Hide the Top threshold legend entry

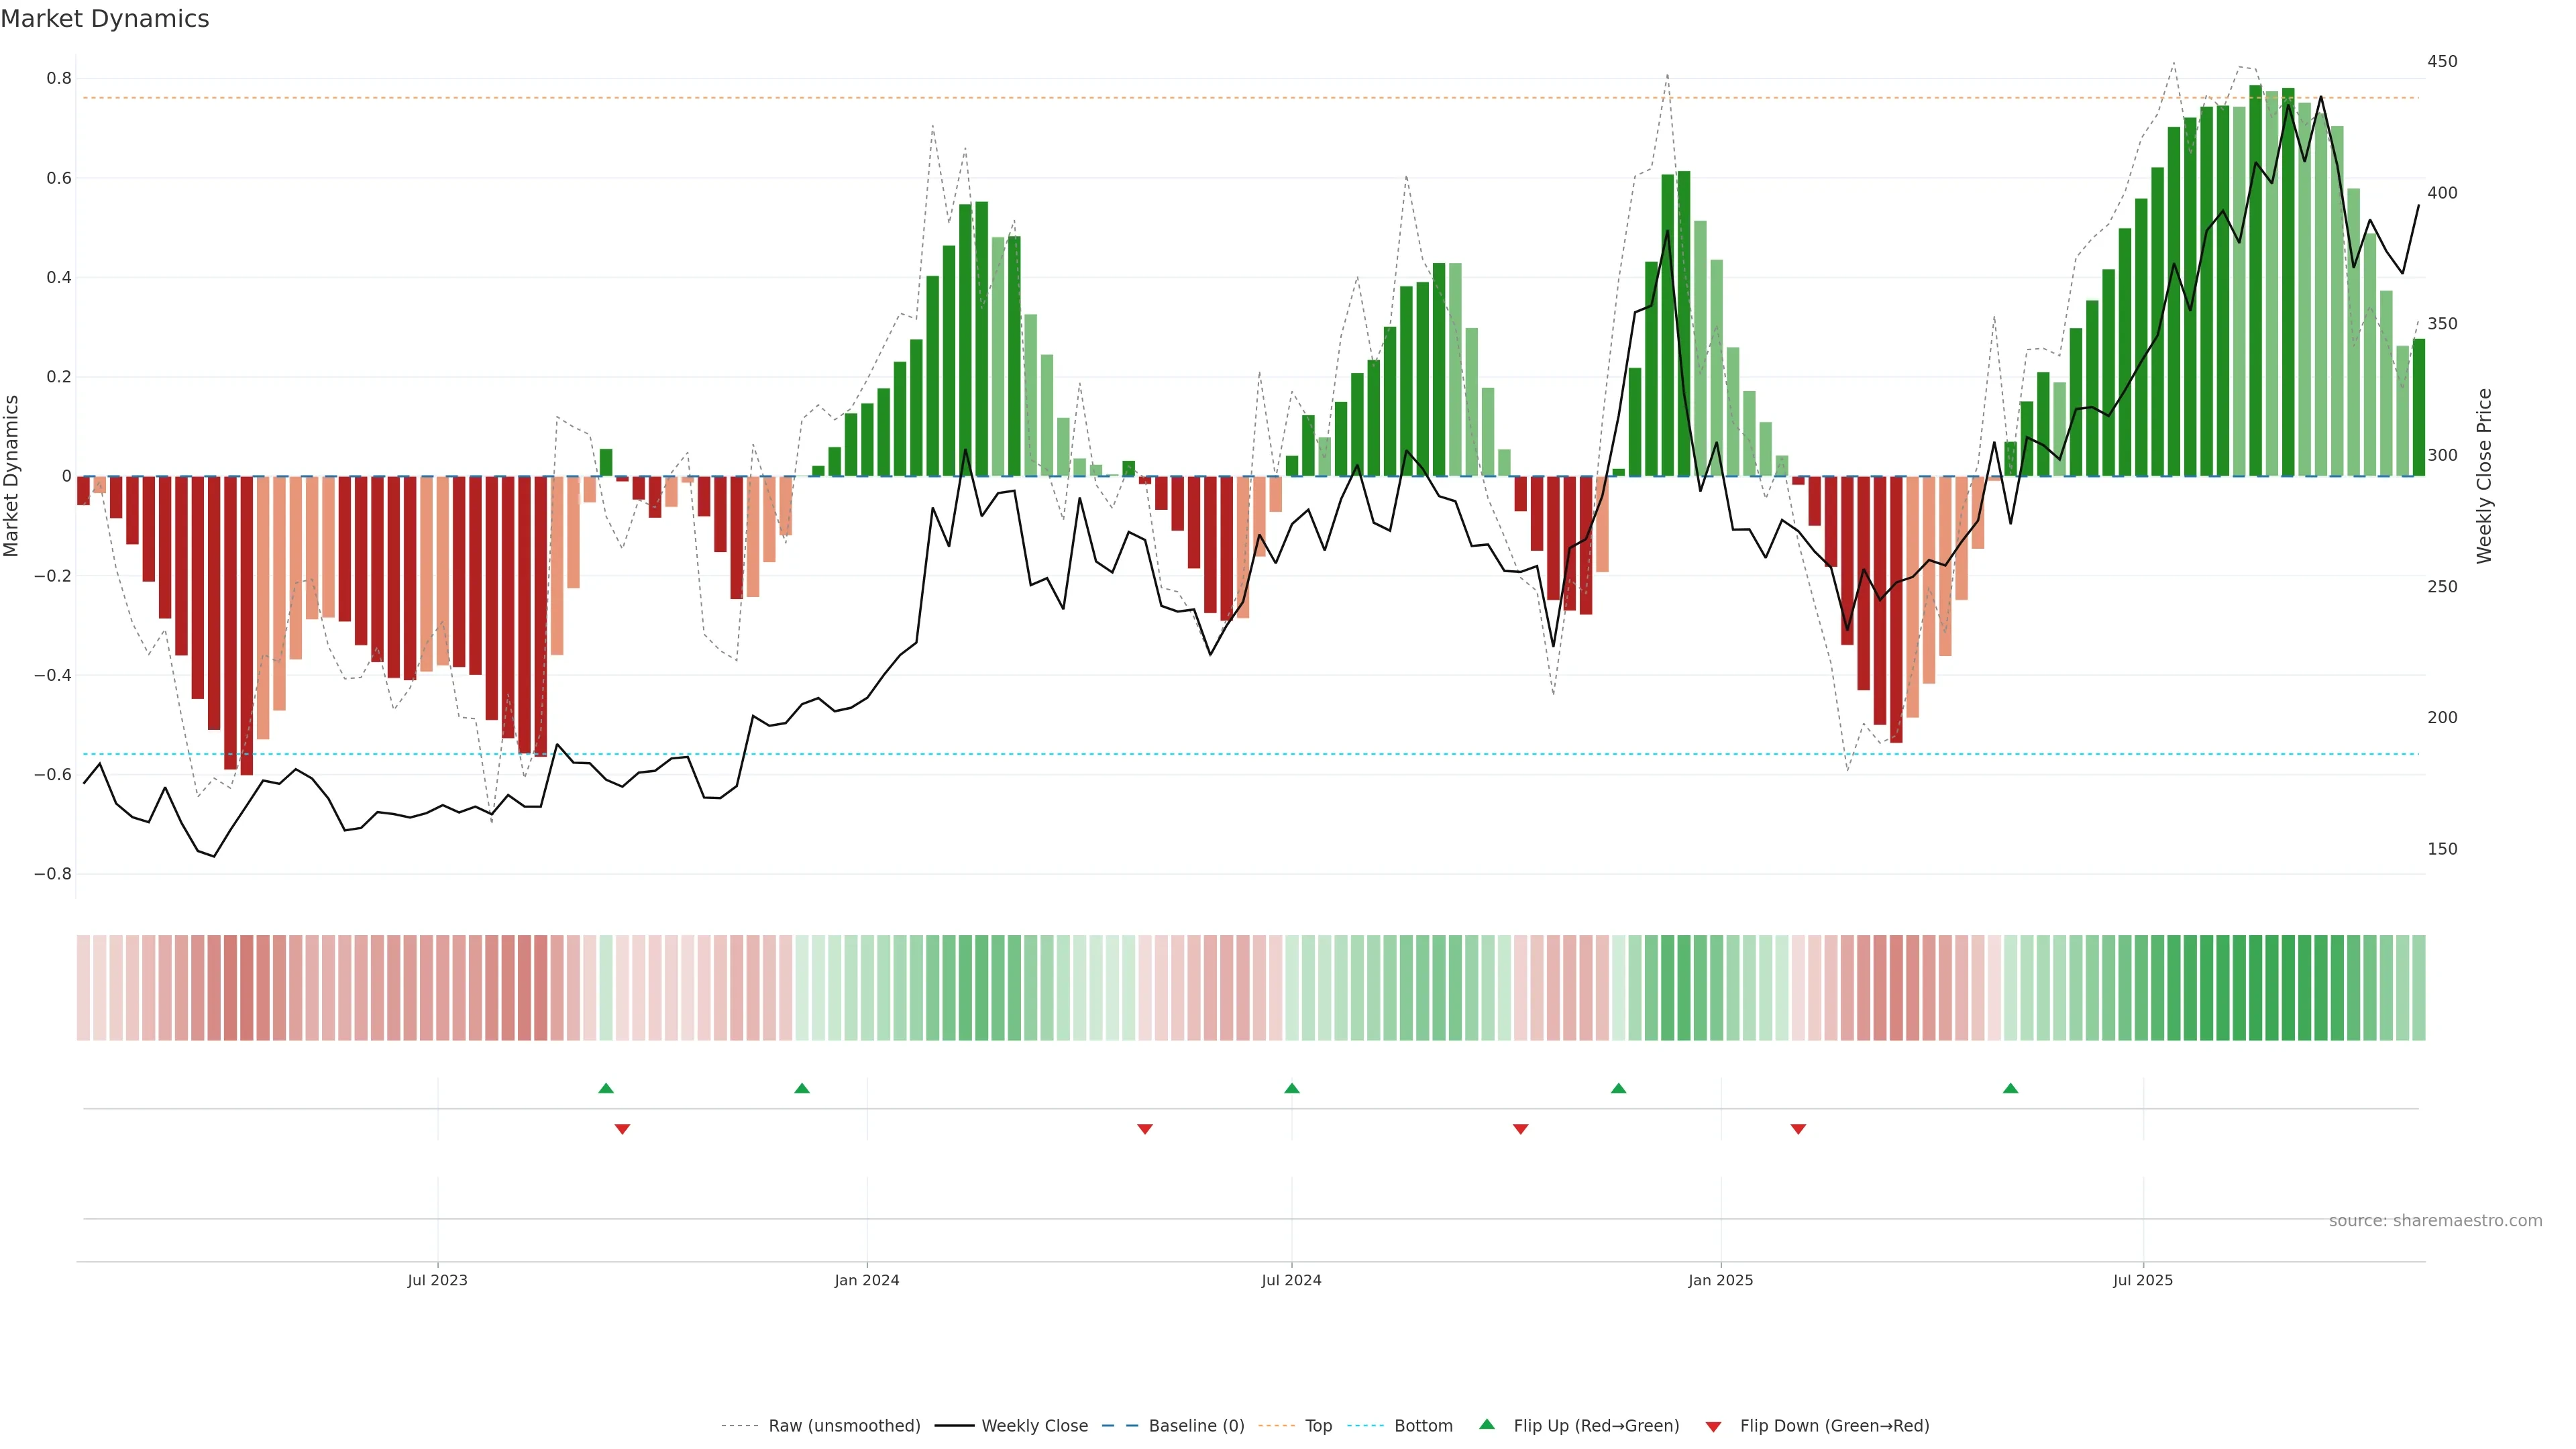[x=1318, y=1426]
